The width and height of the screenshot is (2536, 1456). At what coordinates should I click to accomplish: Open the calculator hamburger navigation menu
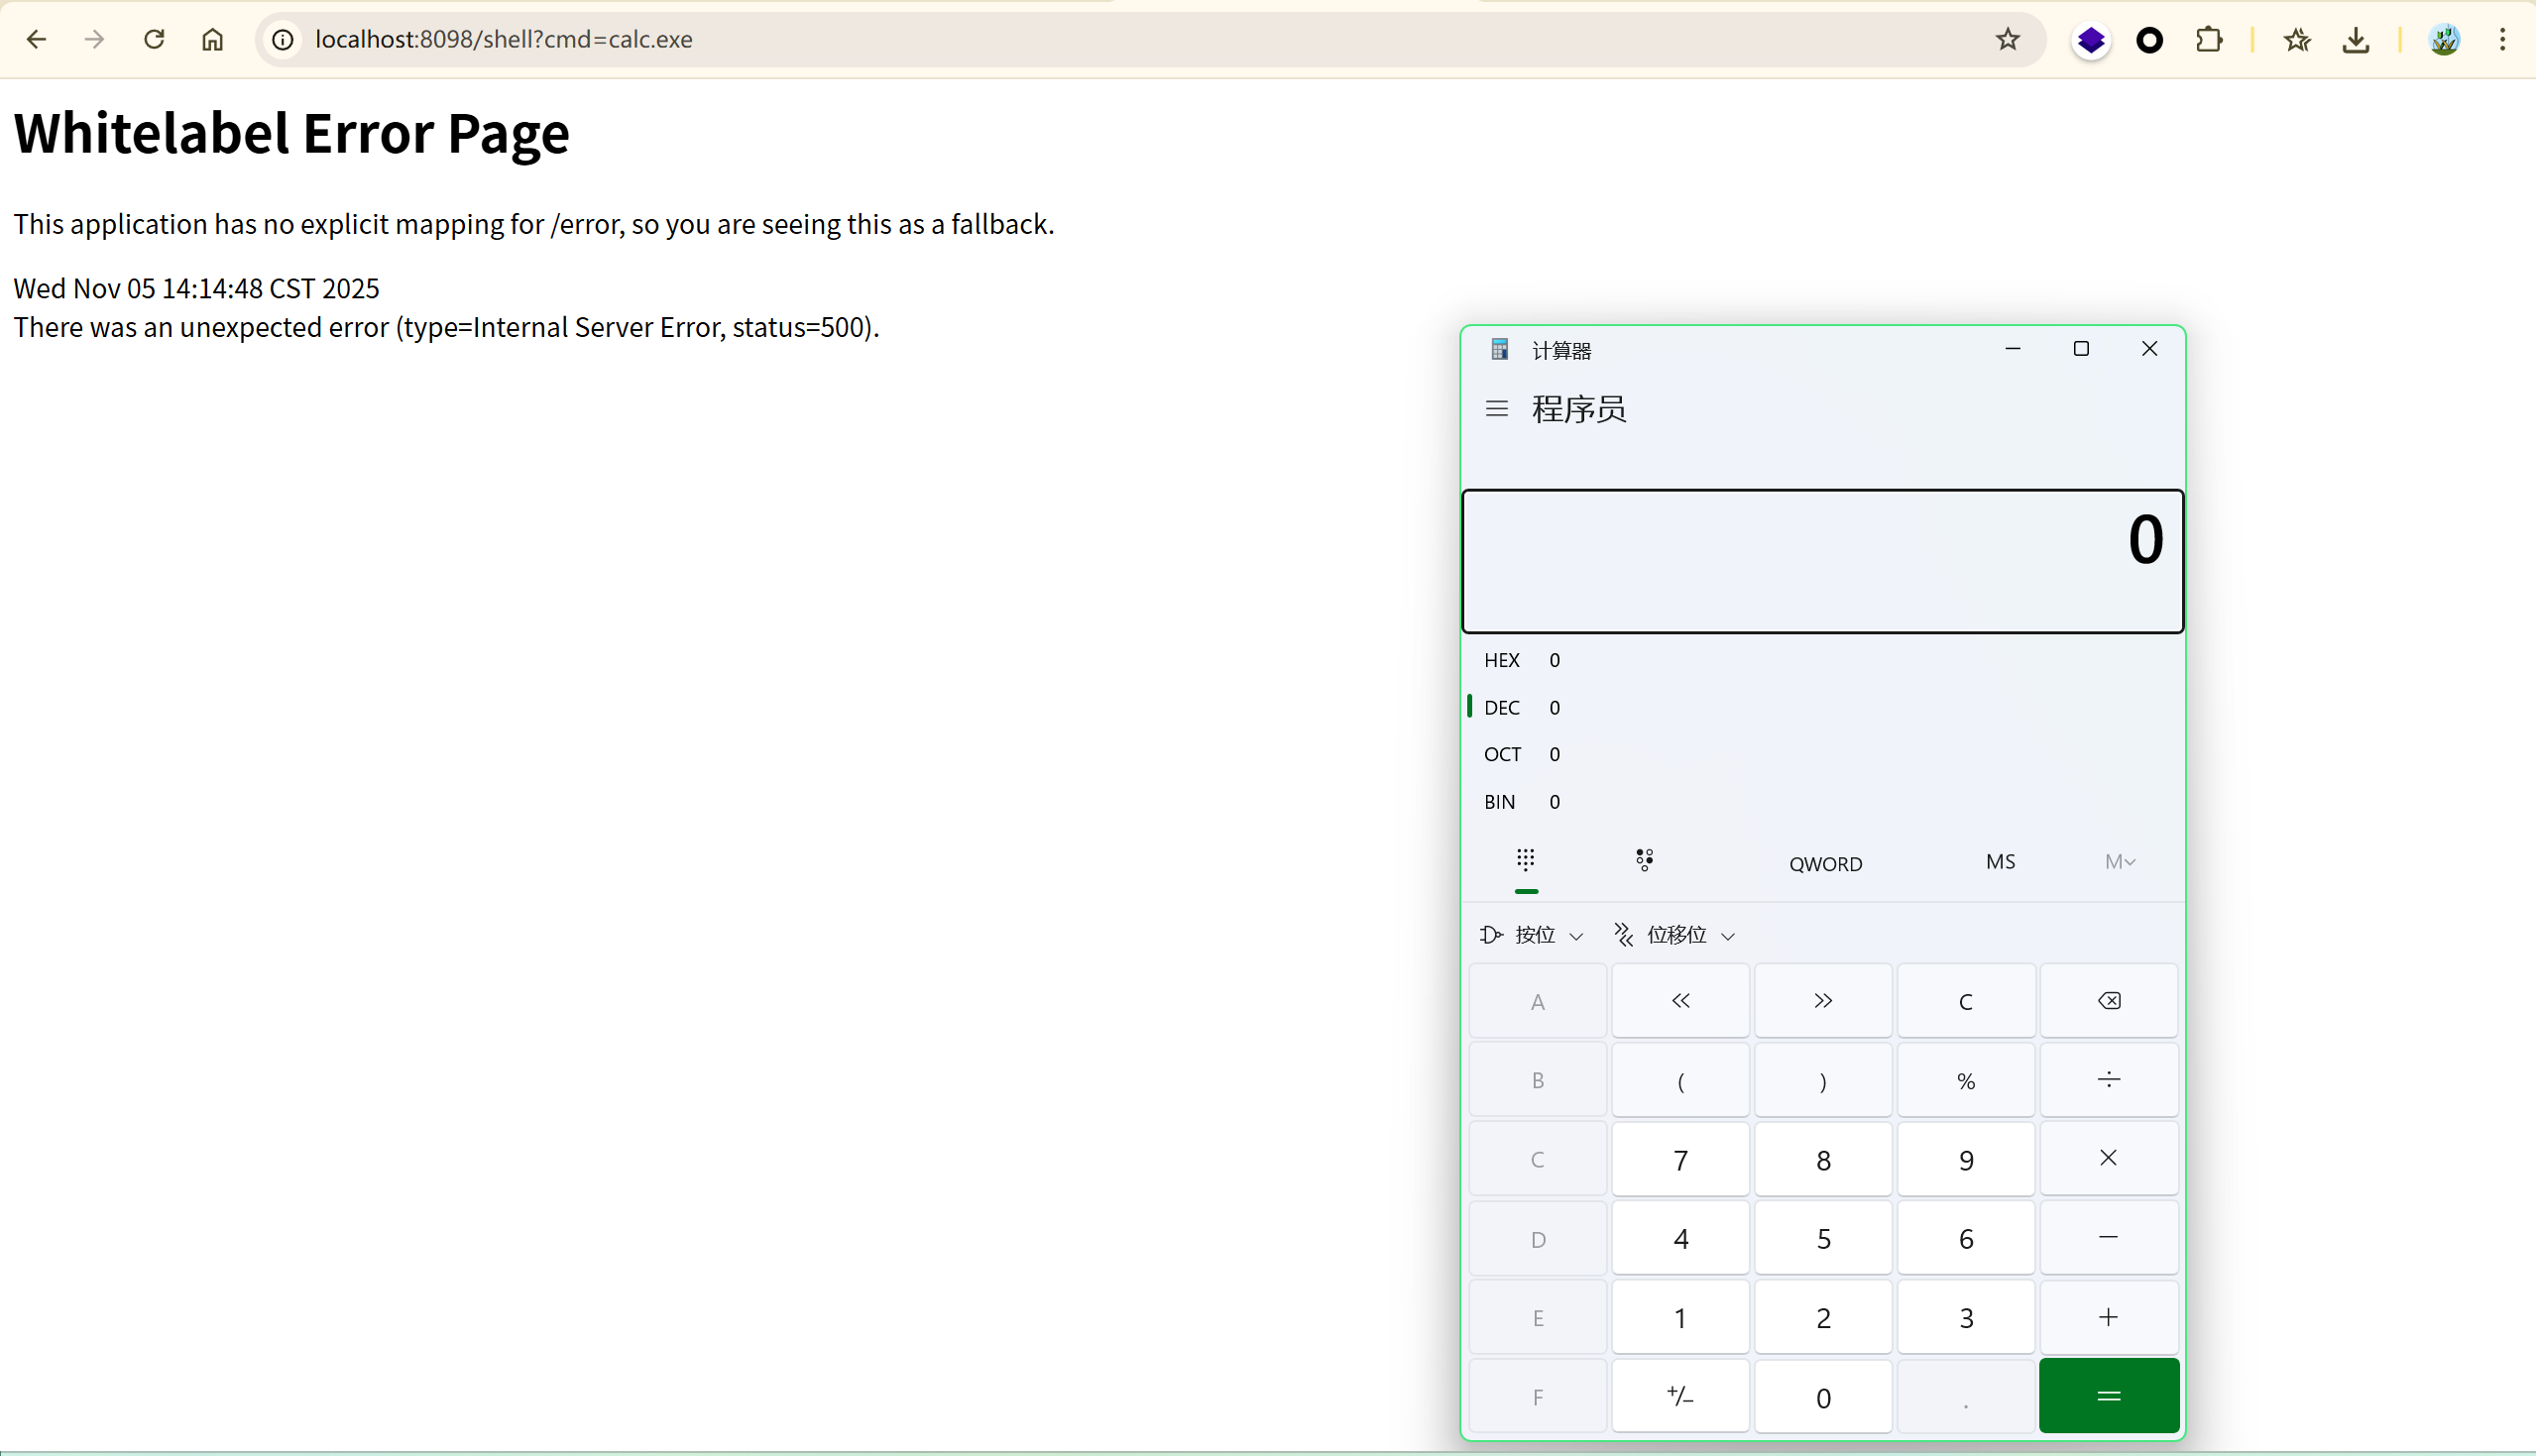pyautogui.click(x=1496, y=409)
